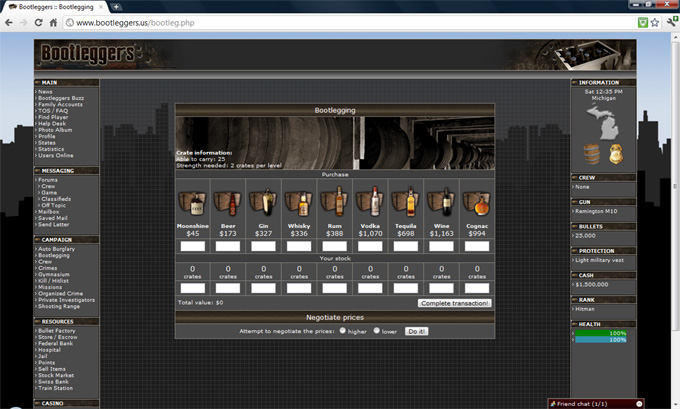The width and height of the screenshot is (680, 409).
Task: Open the Stock Market link in Resources
Action: click(x=57, y=374)
